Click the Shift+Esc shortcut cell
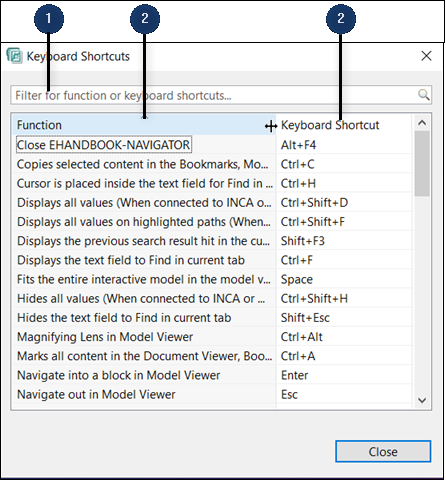The width and height of the screenshot is (446, 480). pyautogui.click(x=345, y=318)
